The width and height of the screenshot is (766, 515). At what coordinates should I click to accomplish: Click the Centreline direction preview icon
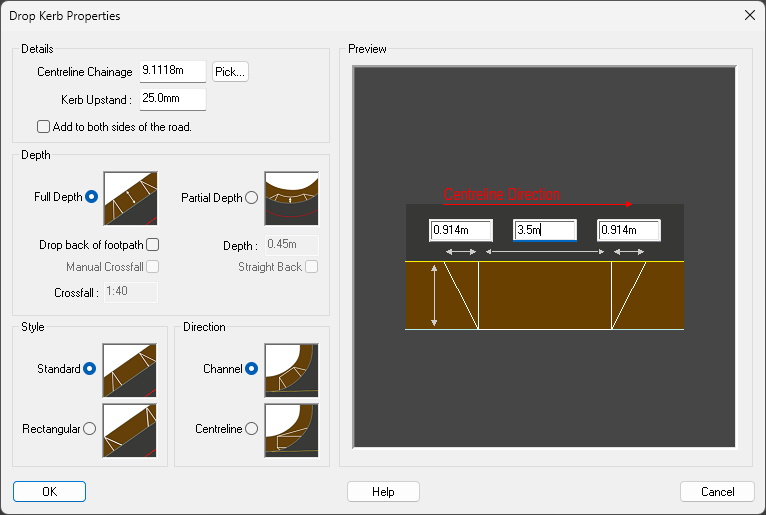click(x=291, y=429)
